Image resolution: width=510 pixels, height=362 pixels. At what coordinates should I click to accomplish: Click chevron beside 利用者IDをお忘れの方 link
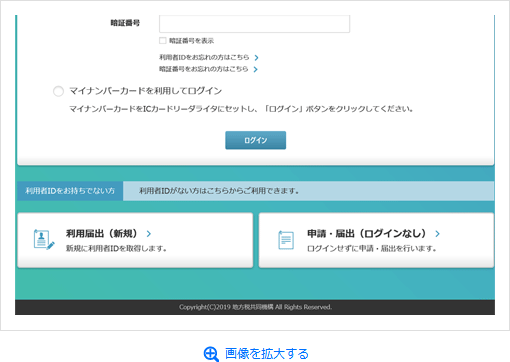pos(256,58)
